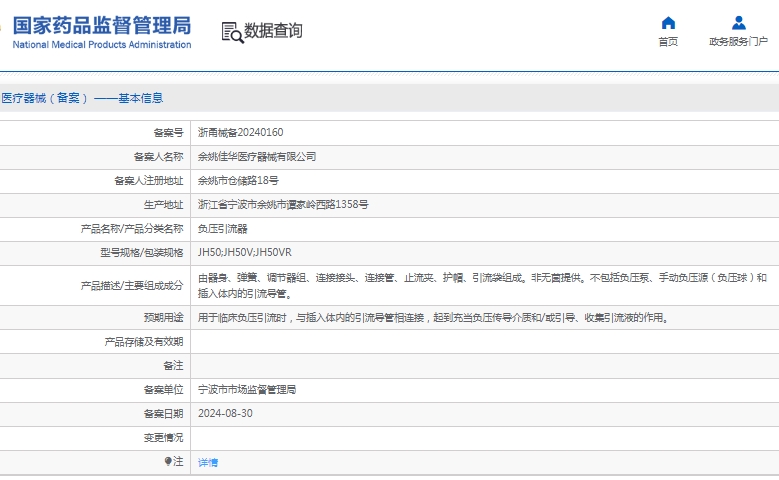This screenshot has height=480, width=779.
Task: Click the 医疗器械（备案）——基本信息 section heading
Action: (82, 98)
